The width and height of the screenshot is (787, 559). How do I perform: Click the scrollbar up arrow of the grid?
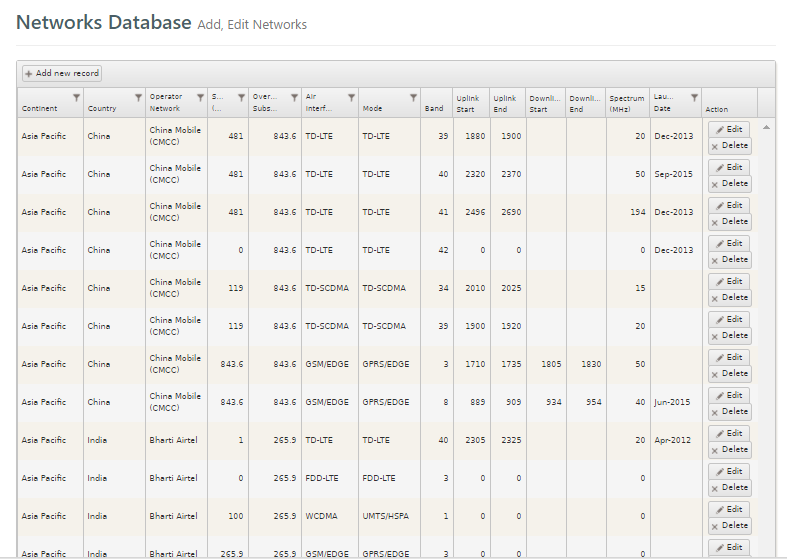tap(766, 127)
